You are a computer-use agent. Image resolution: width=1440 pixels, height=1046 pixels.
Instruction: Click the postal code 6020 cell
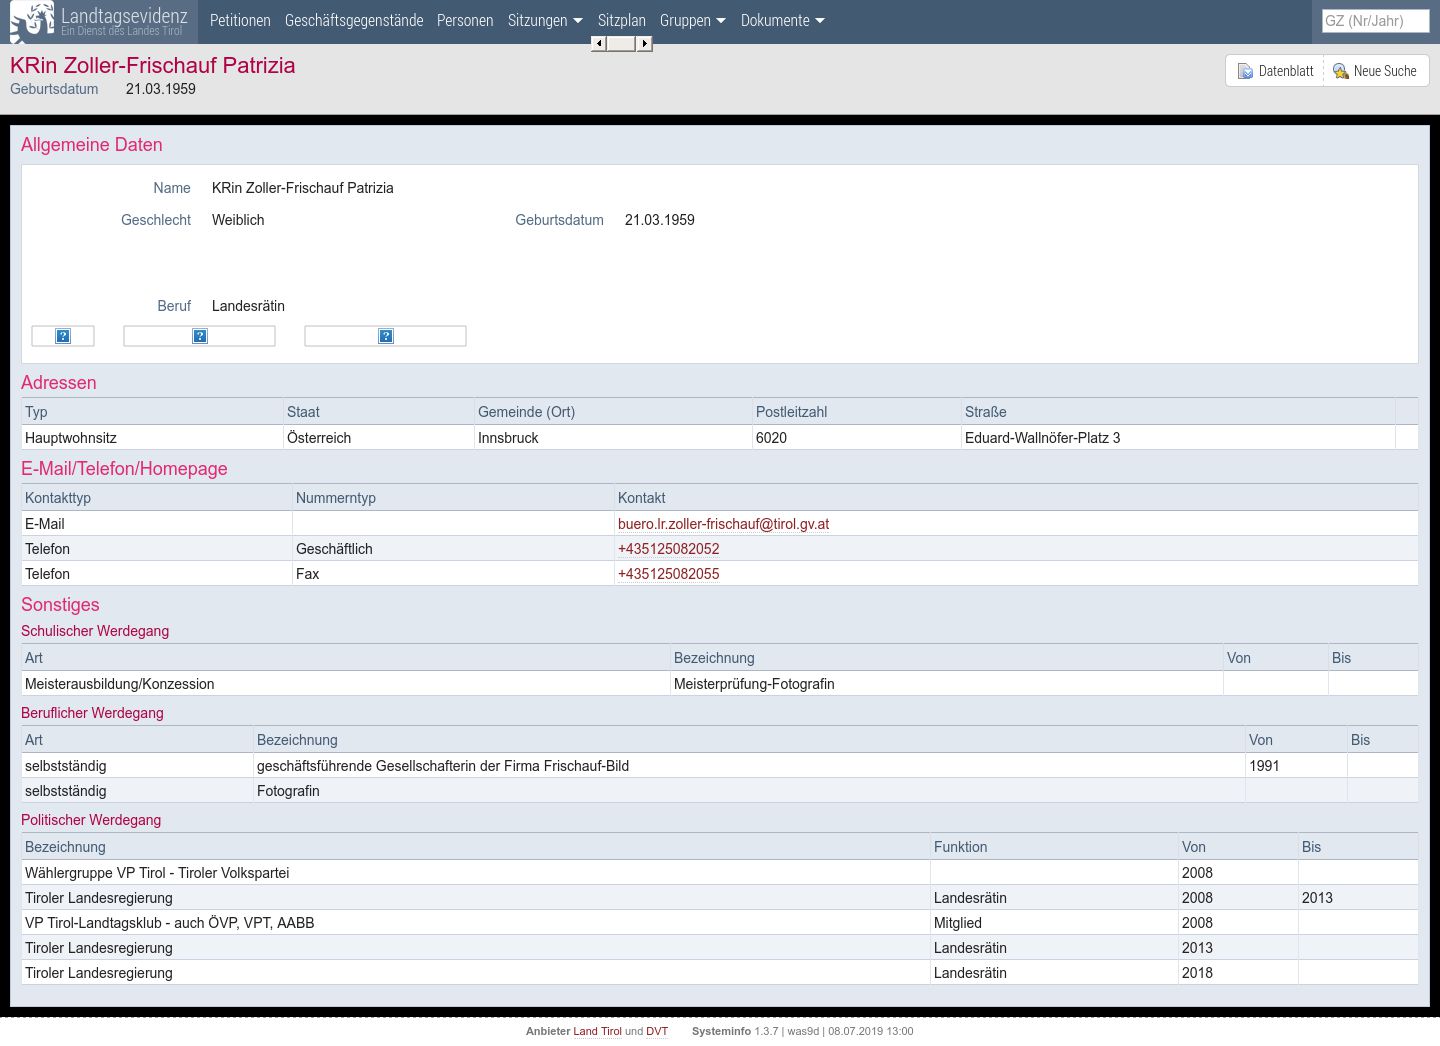(x=856, y=438)
